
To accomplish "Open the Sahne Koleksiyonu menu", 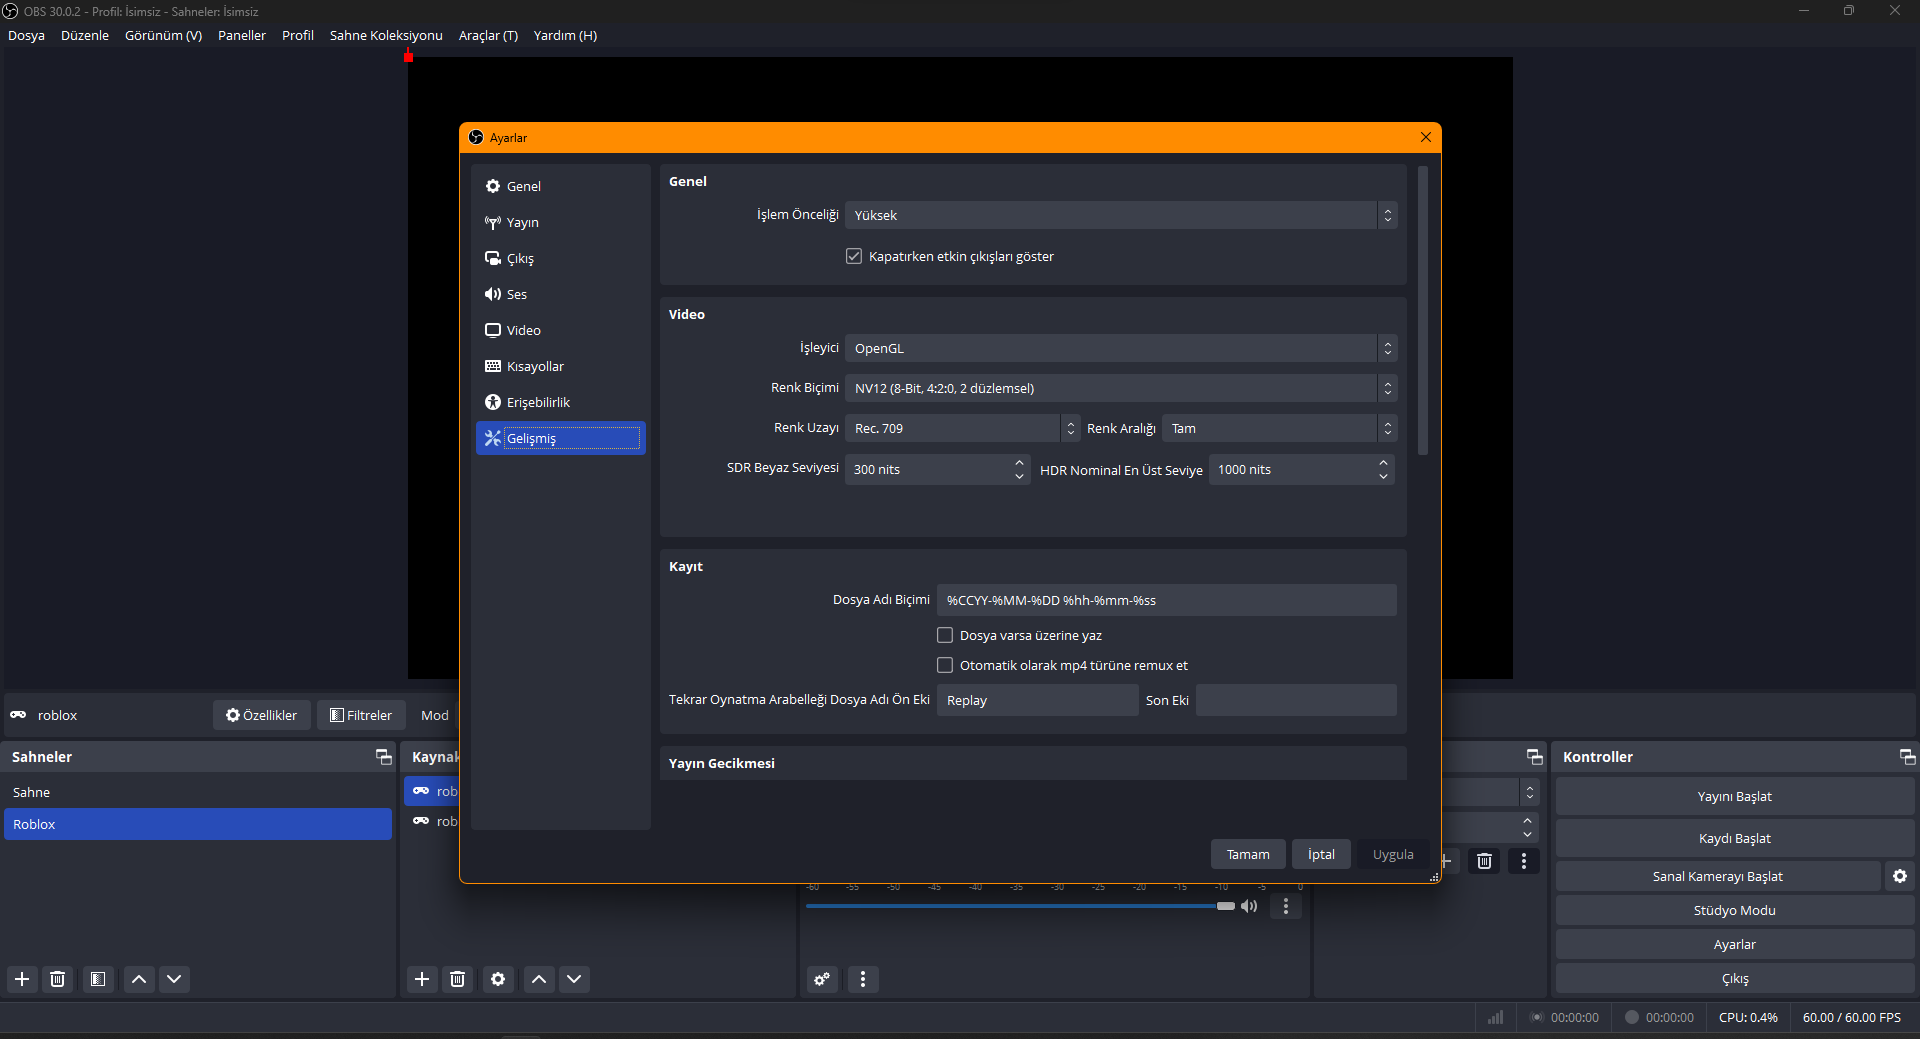I will (386, 35).
